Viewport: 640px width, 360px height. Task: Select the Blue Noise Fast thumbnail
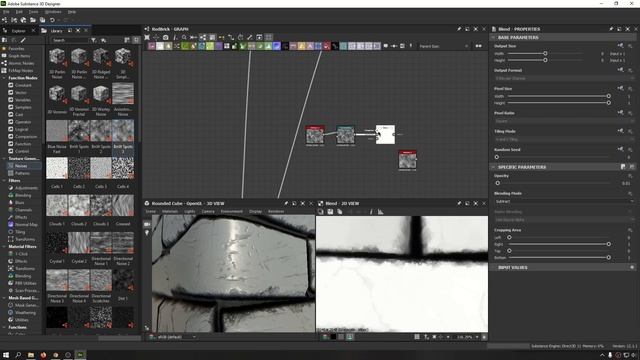tap(57, 131)
